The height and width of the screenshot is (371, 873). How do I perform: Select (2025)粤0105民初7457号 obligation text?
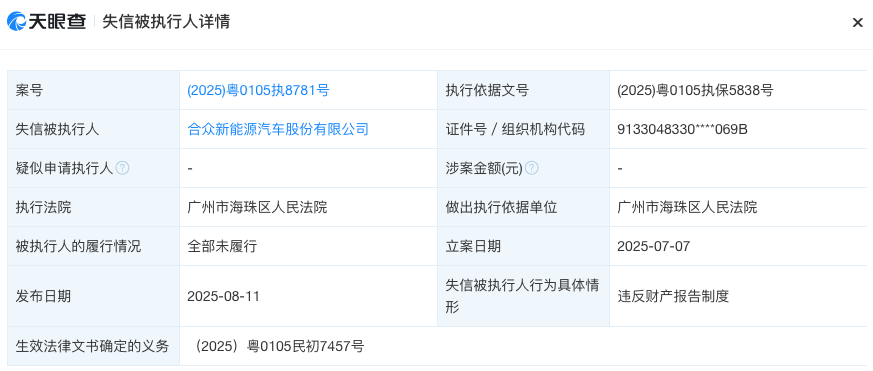[x=277, y=346]
